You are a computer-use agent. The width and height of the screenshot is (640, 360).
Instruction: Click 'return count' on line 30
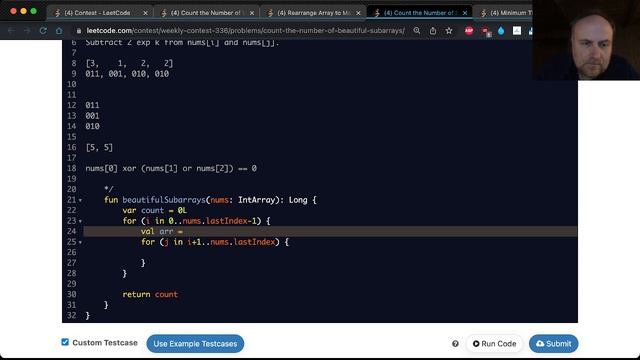tap(150, 294)
